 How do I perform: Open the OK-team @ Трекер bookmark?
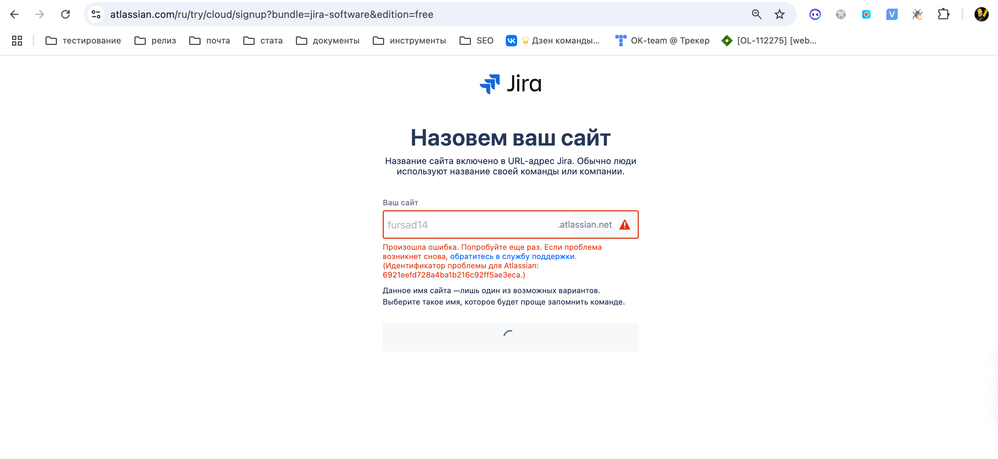click(x=662, y=40)
